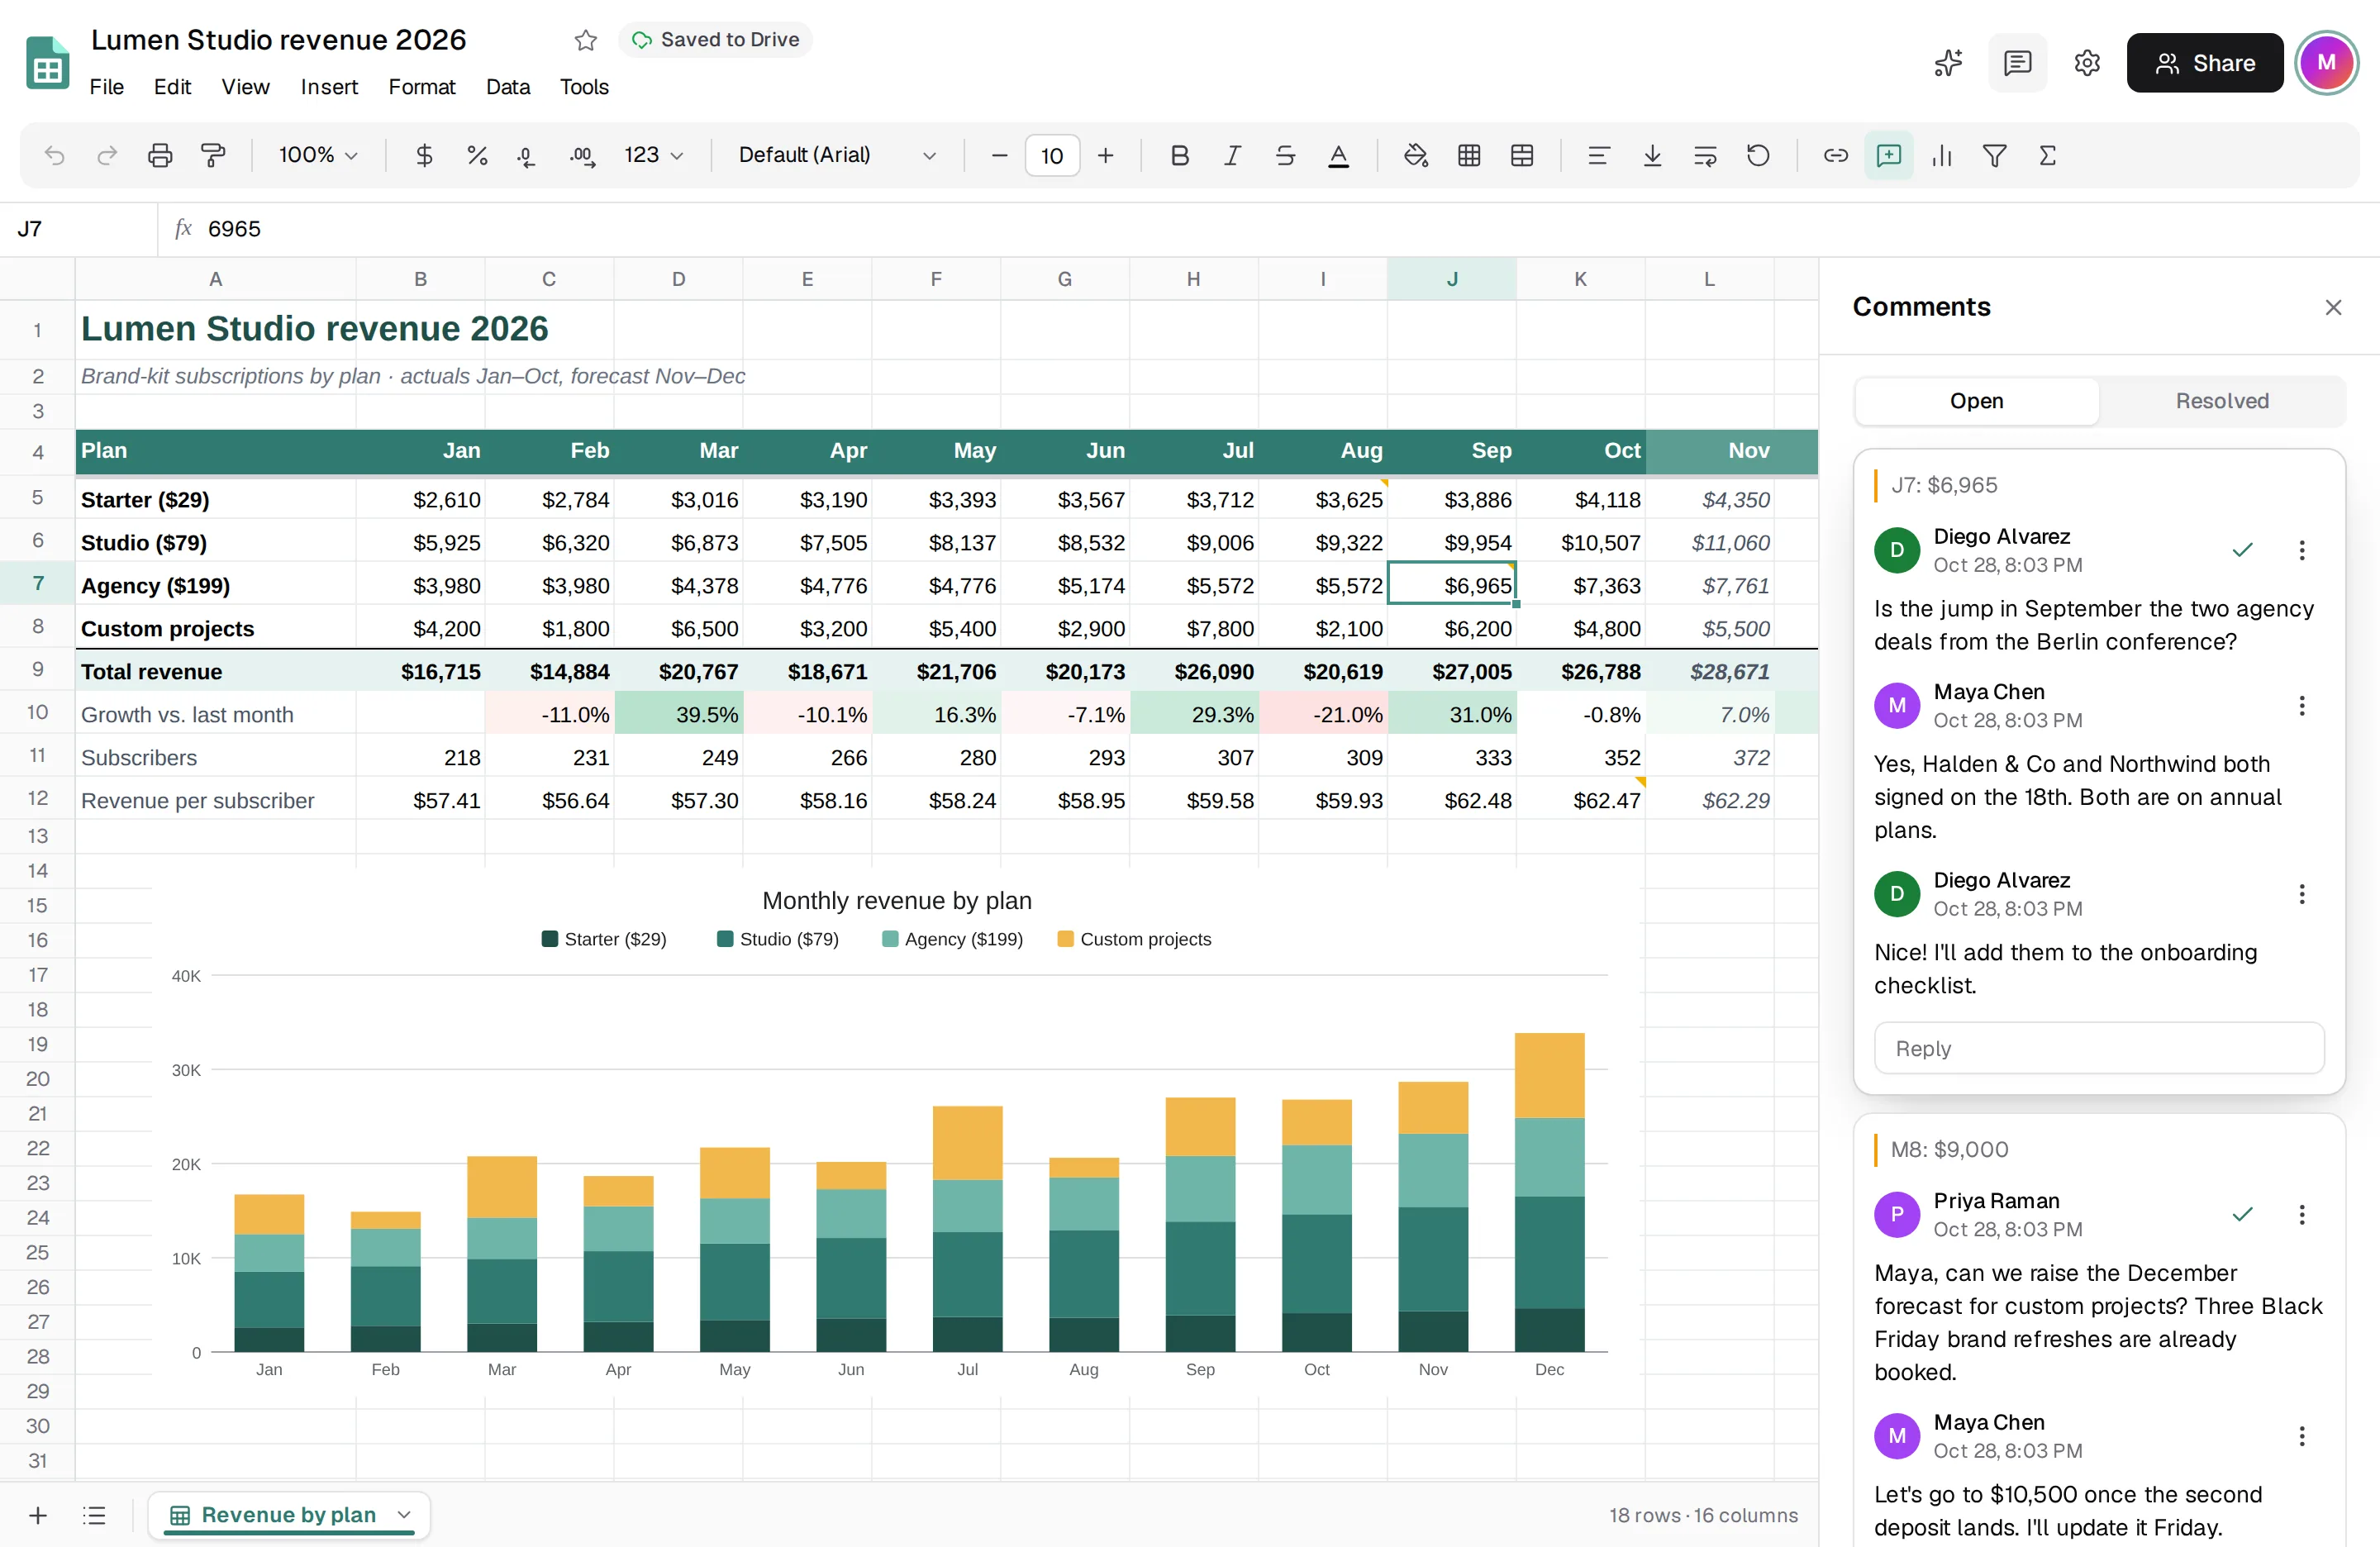Click increase decimal places icon
The height and width of the screenshot is (1547, 2380).
tap(582, 155)
